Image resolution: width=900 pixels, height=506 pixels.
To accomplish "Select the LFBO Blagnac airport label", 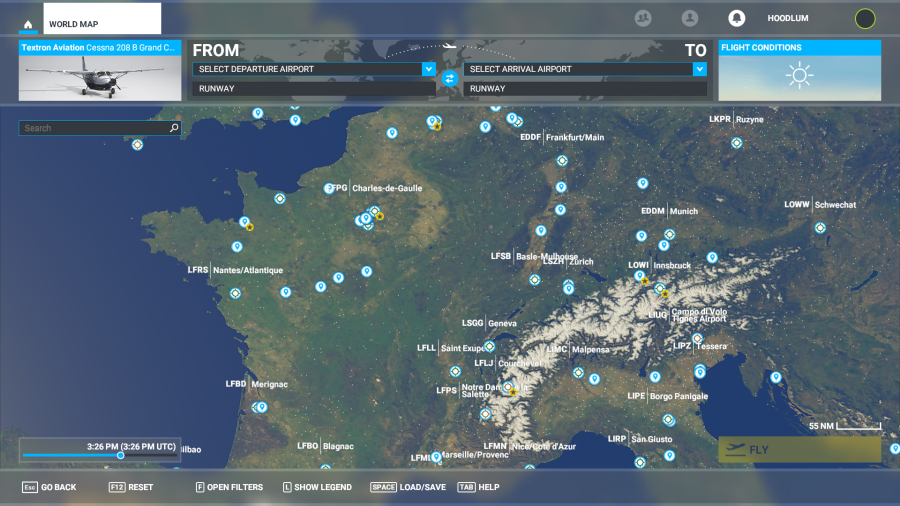I will [325, 446].
